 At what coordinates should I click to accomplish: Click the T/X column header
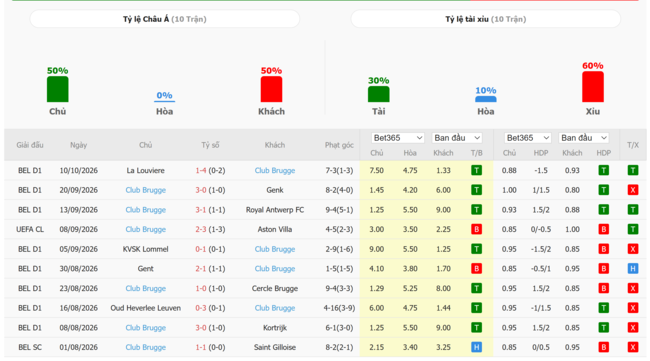pos(633,145)
